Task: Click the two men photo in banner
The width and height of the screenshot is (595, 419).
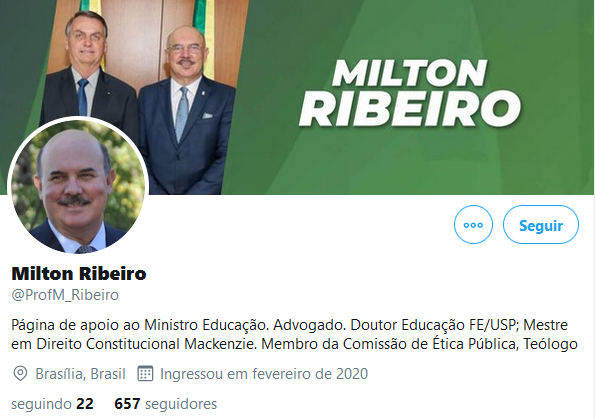Action: 142,97
